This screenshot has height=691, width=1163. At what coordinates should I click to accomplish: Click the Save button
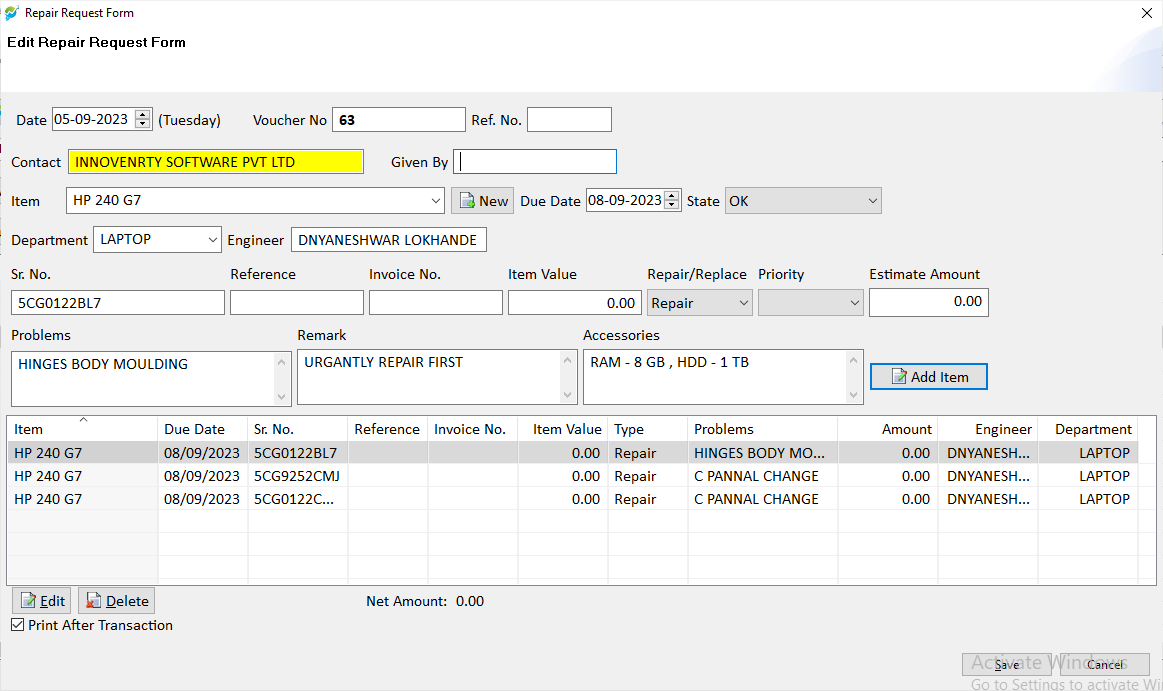tap(1007, 664)
